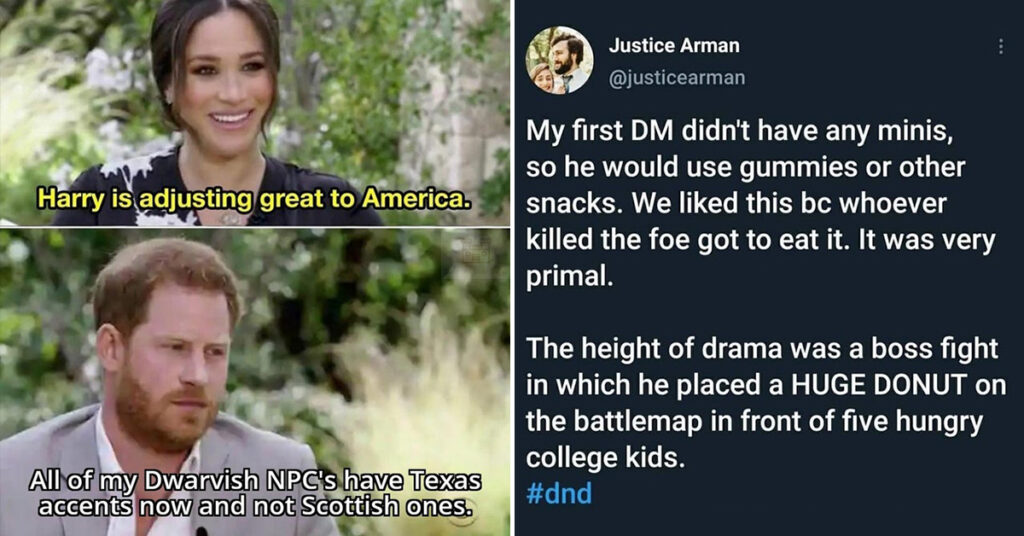Viewport: 1024px width, 536px height.
Task: Open the top meme panel of the smiling woman
Action: (x=255, y=112)
